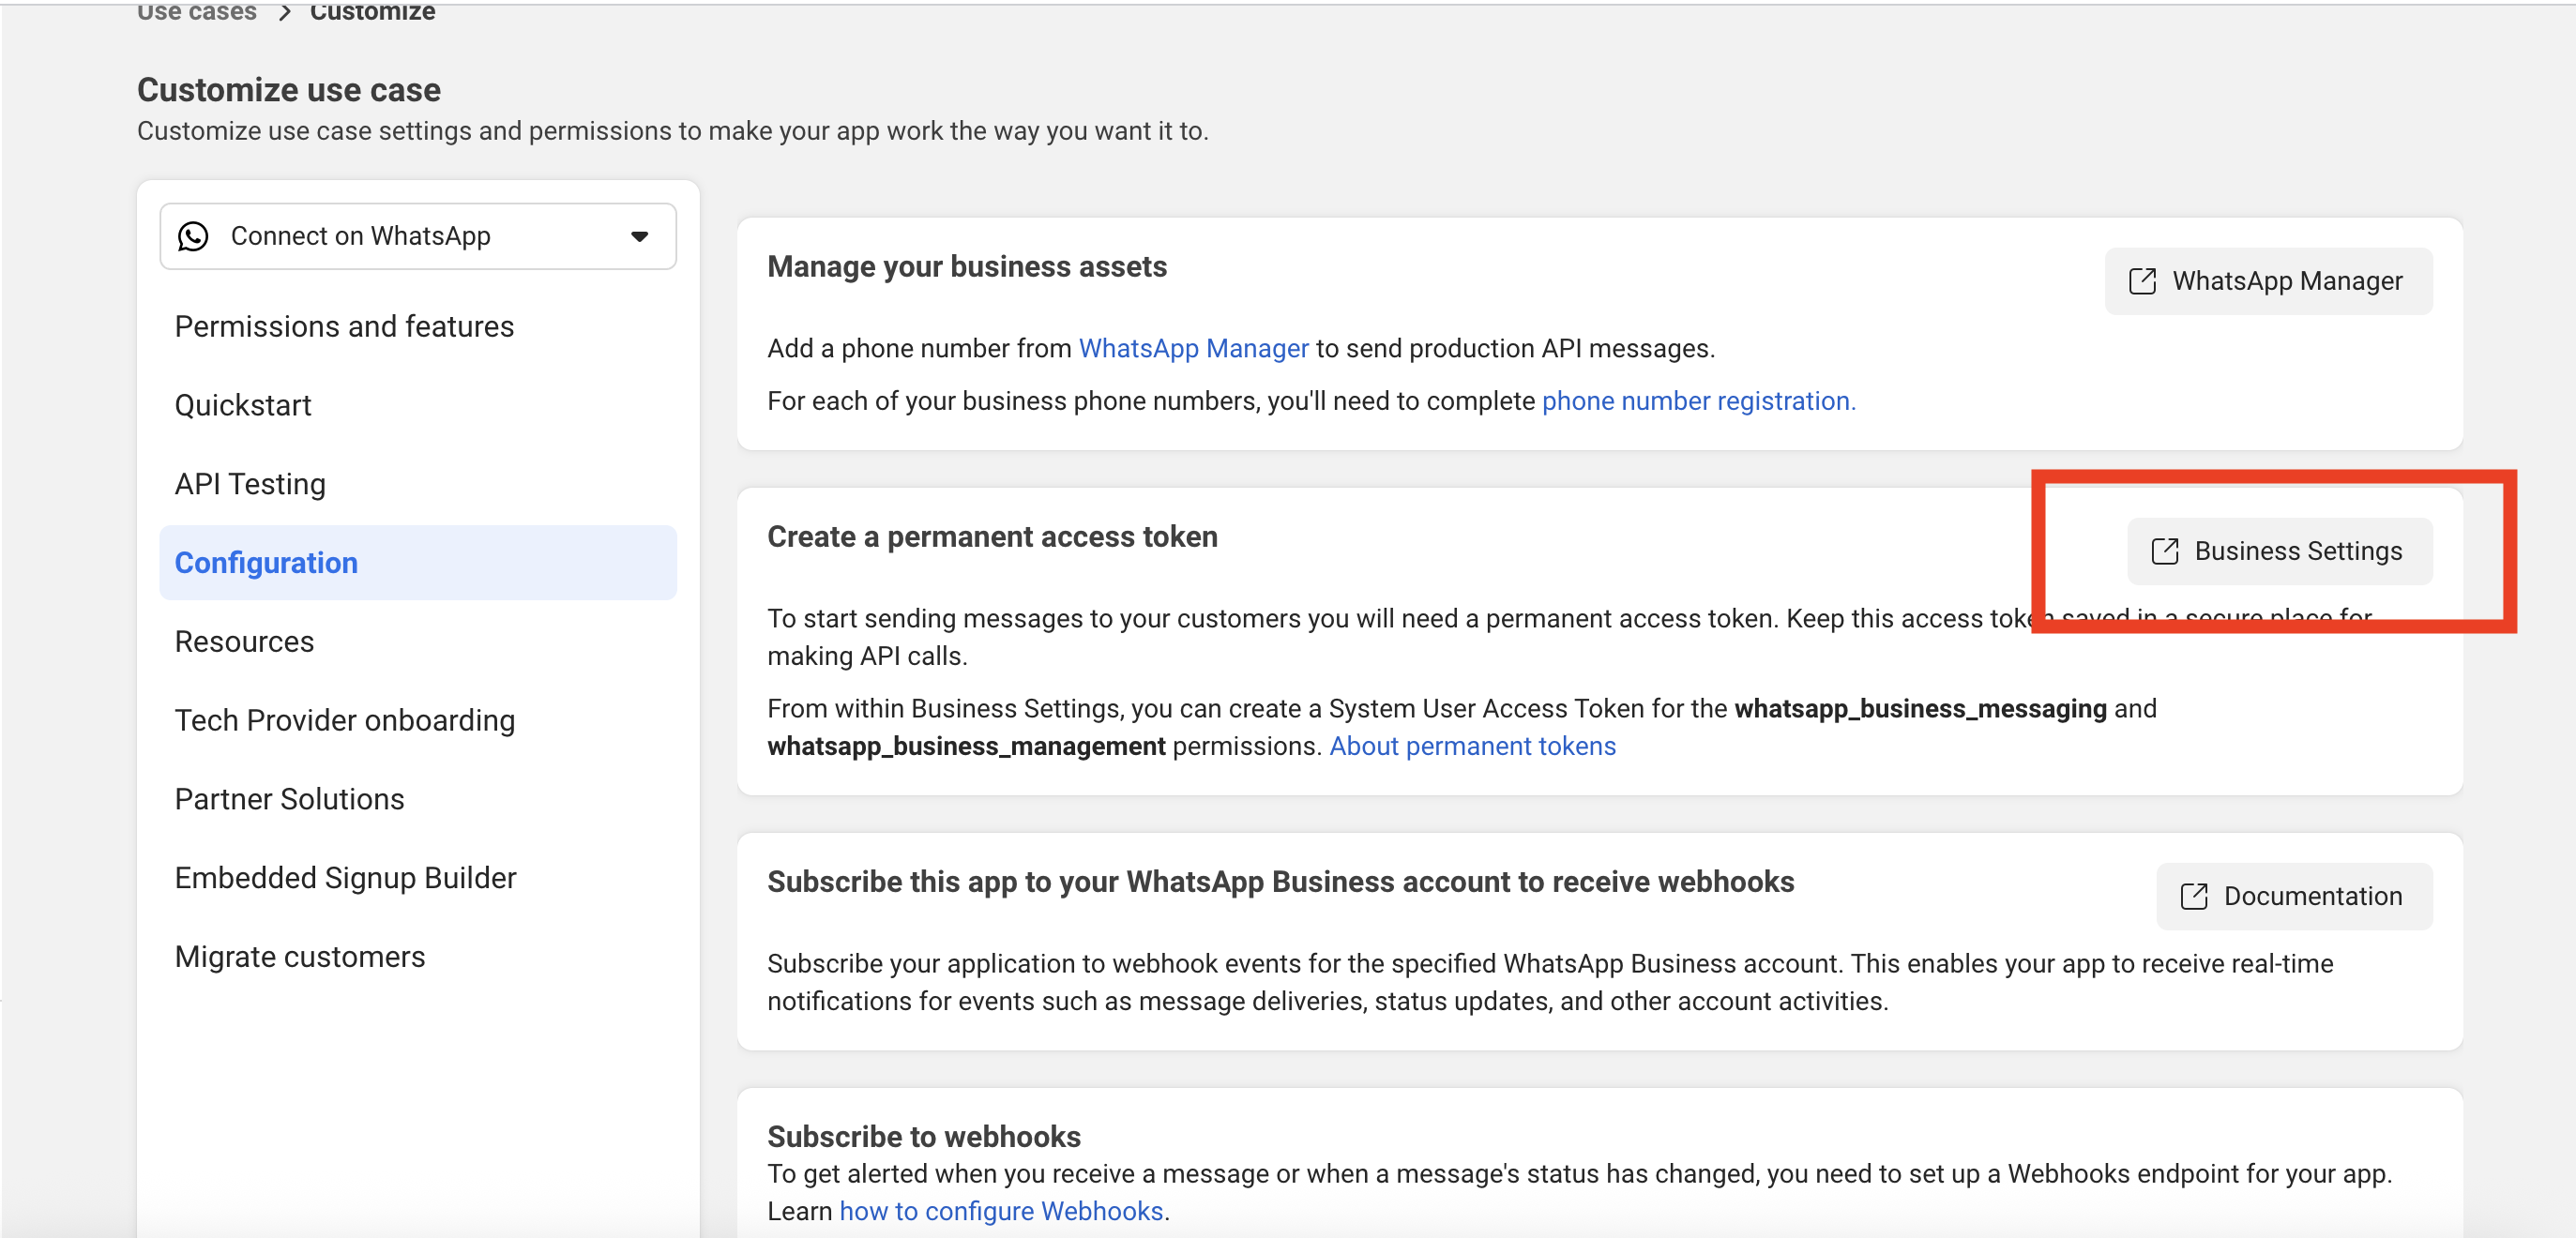Viewport: 2576px width, 1238px height.
Task: Click the whatsapp_business_messaging permission text
Action: [x=1920, y=709]
